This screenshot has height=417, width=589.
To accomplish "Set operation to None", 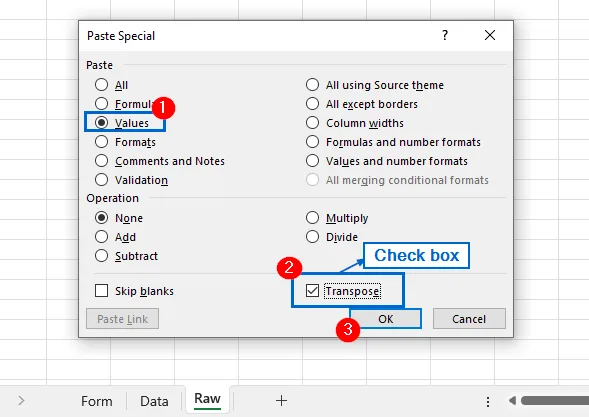I will click(101, 218).
